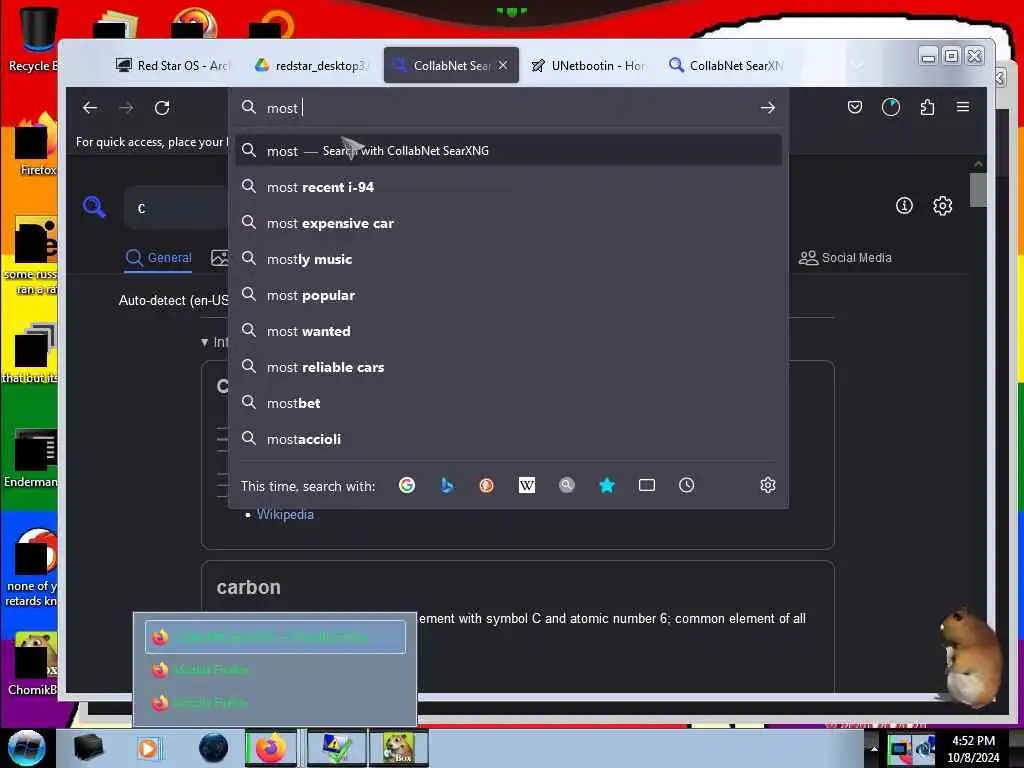Choose suggestion 'most expensive car'

(508, 223)
